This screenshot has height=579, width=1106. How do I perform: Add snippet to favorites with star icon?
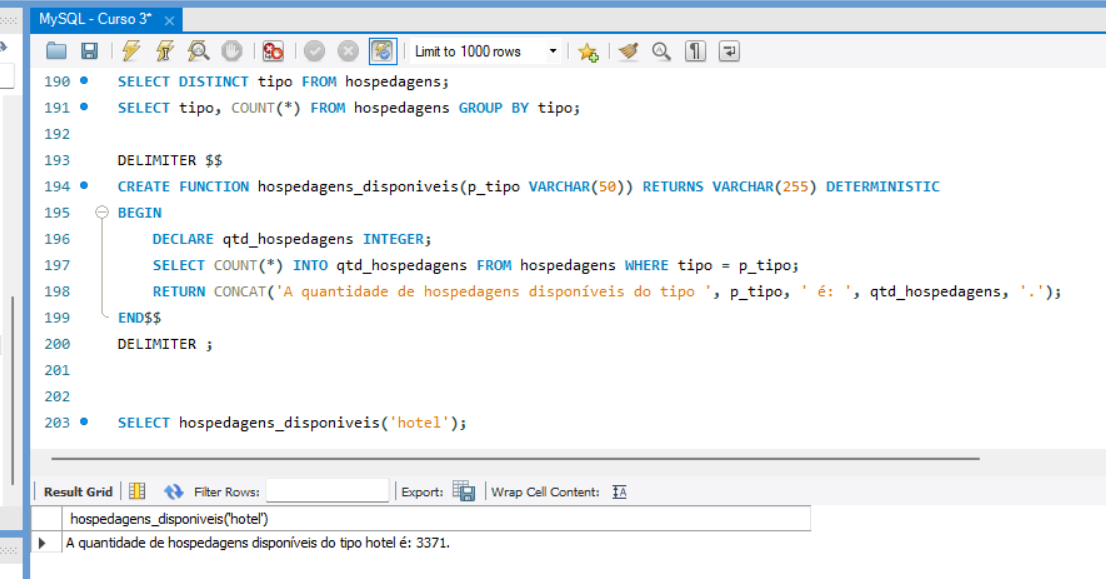[x=588, y=52]
